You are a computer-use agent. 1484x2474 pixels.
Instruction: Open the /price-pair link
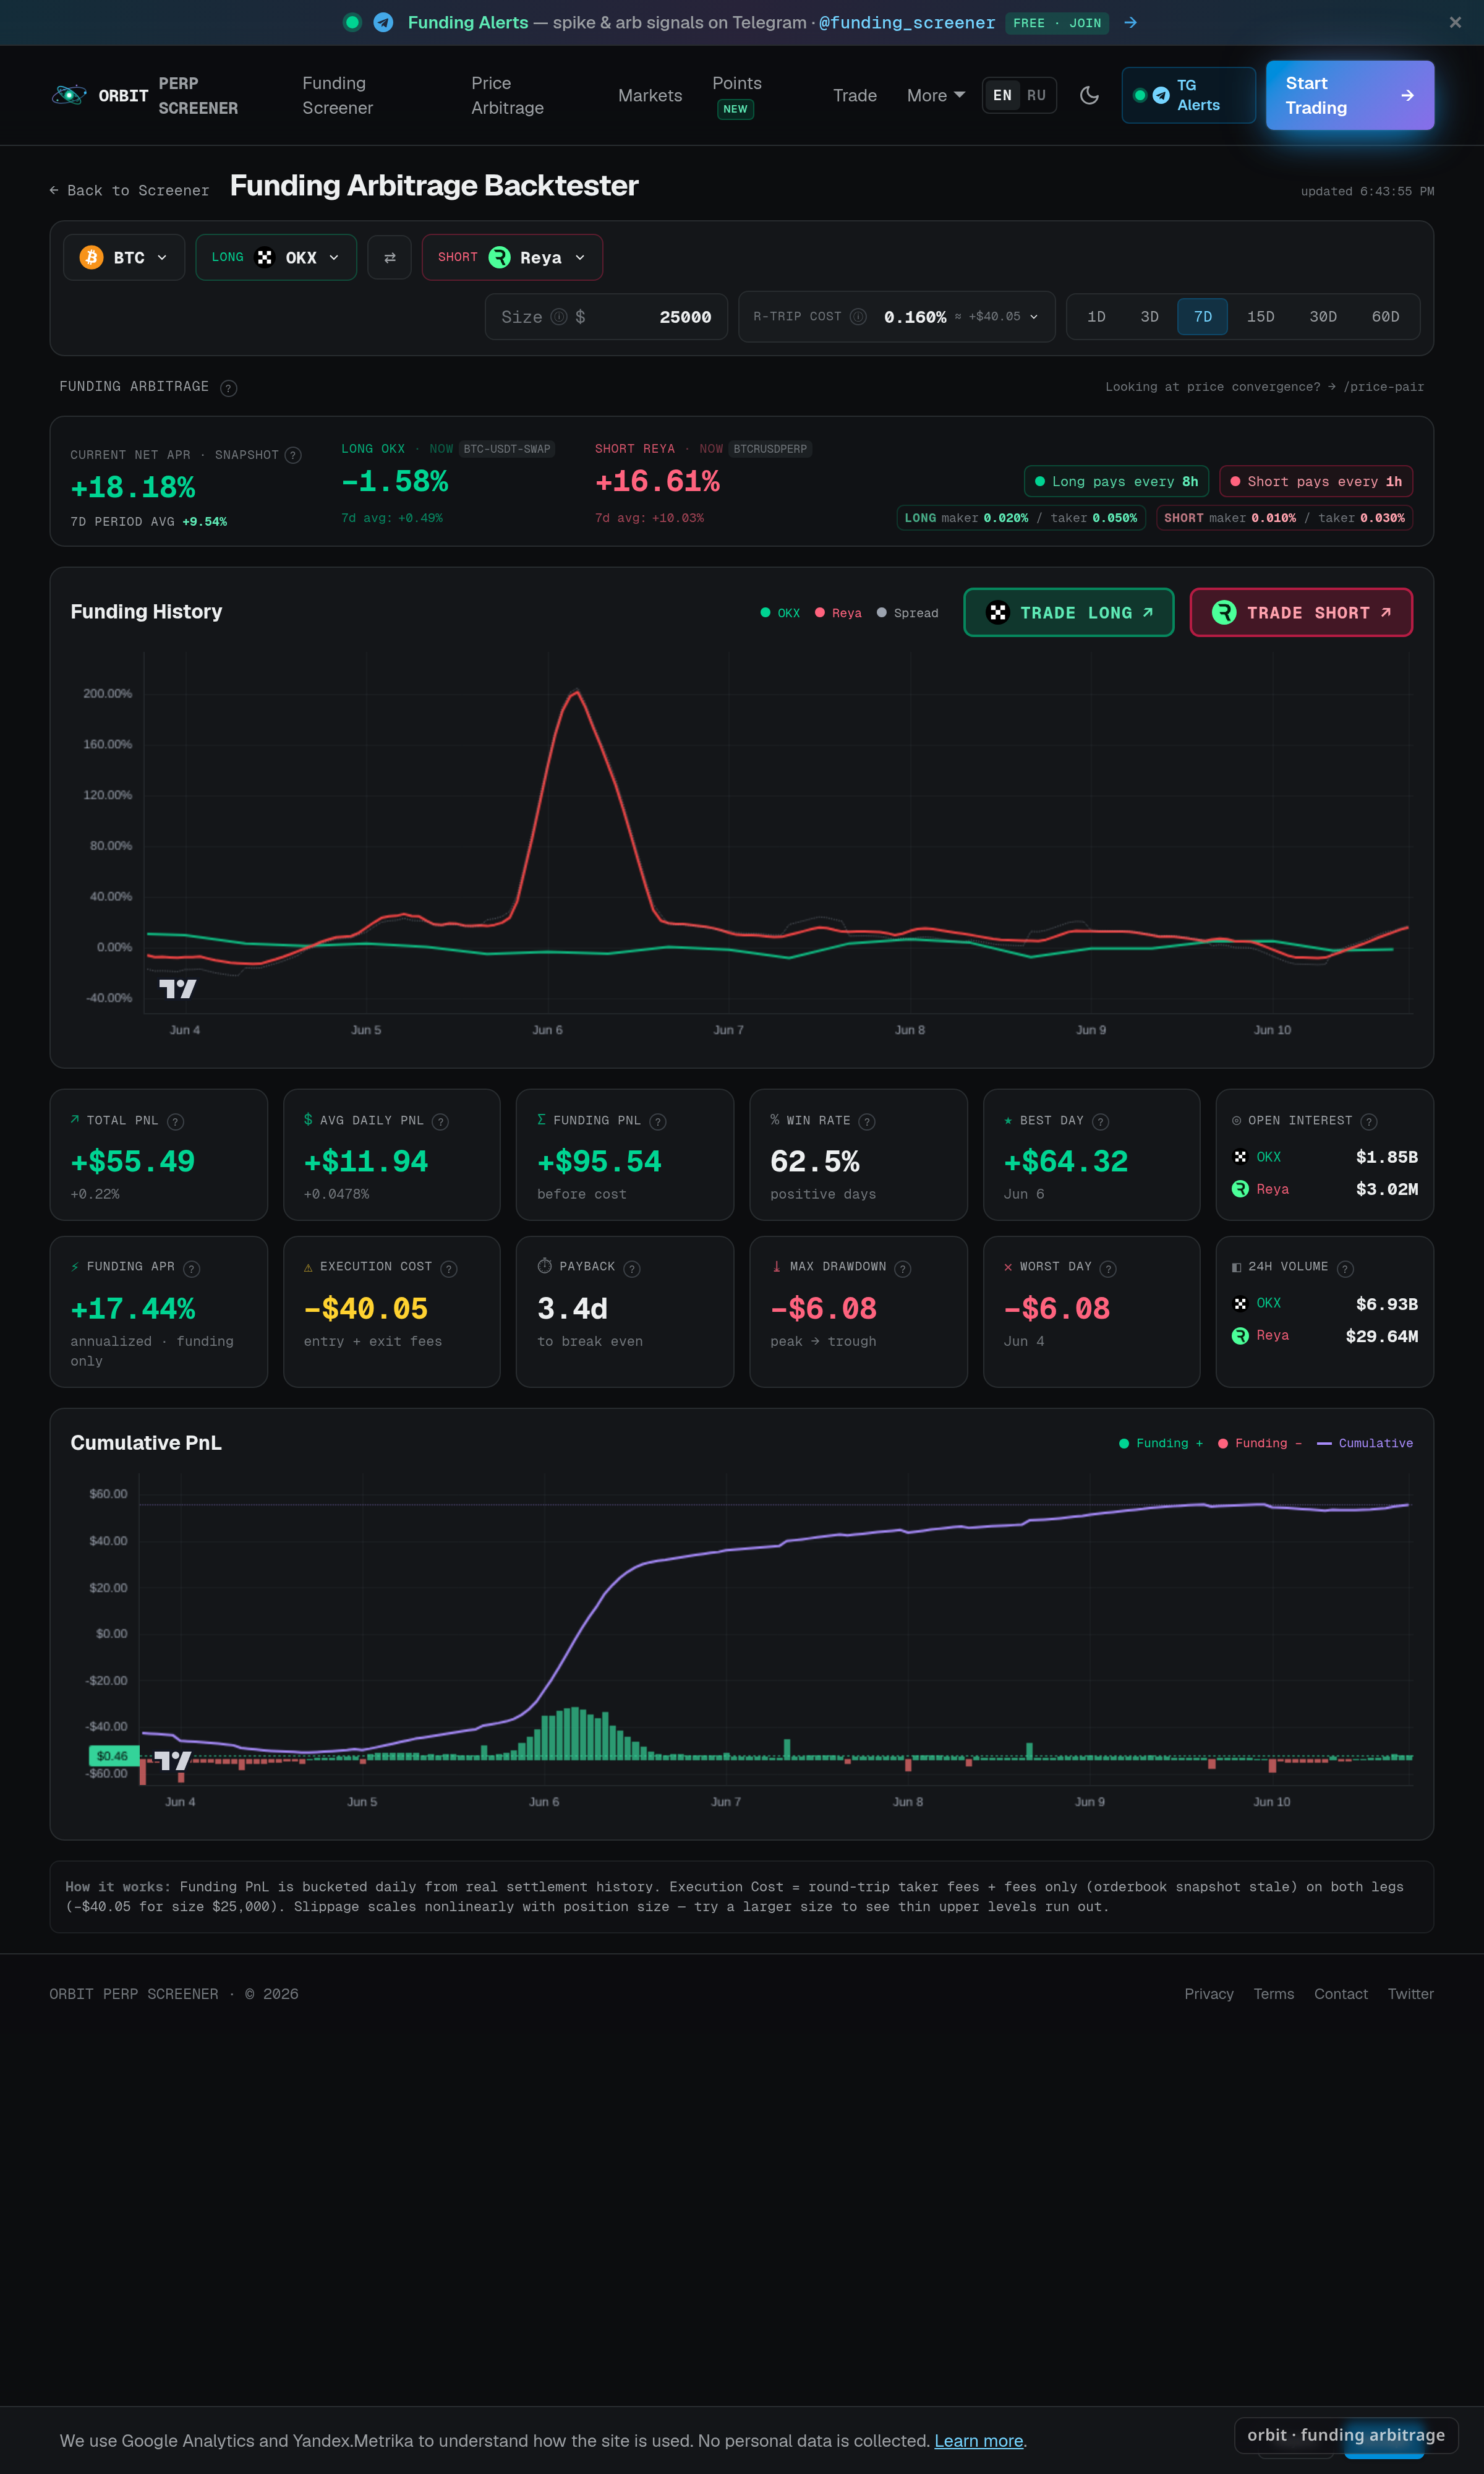(x=1383, y=387)
